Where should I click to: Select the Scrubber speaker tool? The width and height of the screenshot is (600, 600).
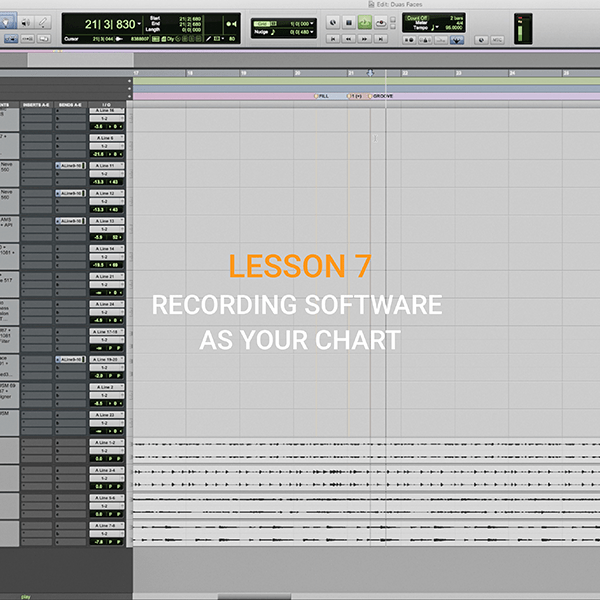(26, 23)
